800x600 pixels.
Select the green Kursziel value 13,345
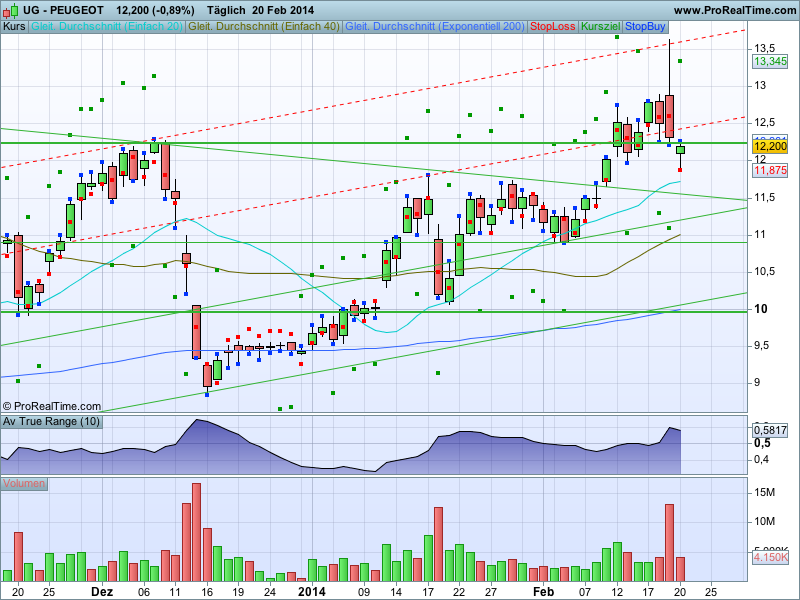tap(770, 62)
